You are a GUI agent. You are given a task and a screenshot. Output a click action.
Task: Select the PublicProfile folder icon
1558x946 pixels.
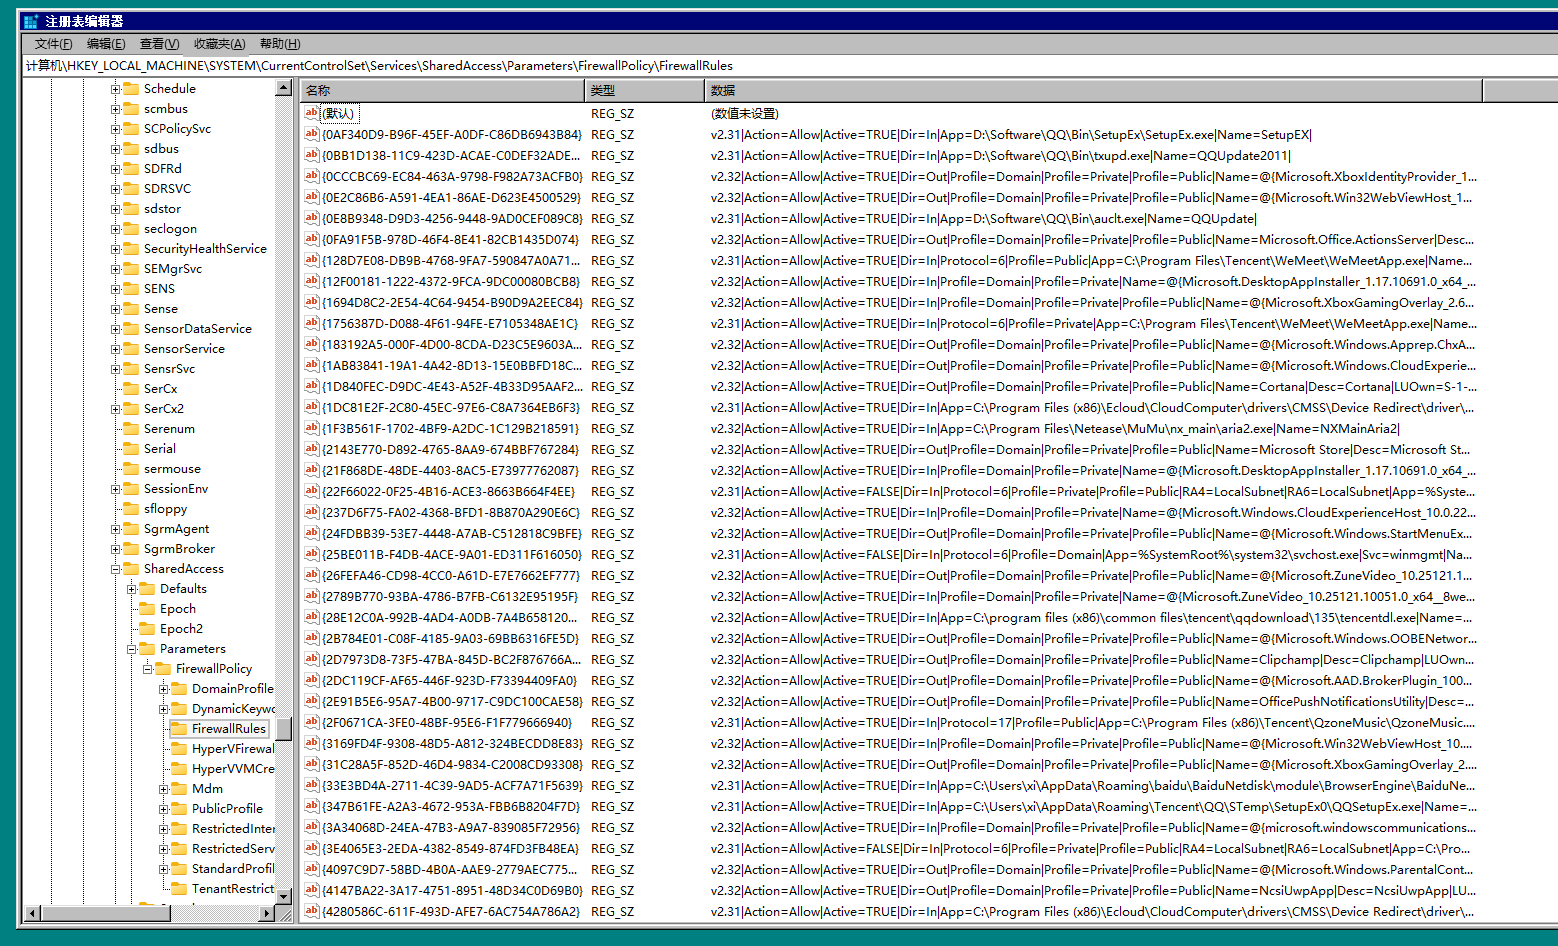(x=179, y=809)
